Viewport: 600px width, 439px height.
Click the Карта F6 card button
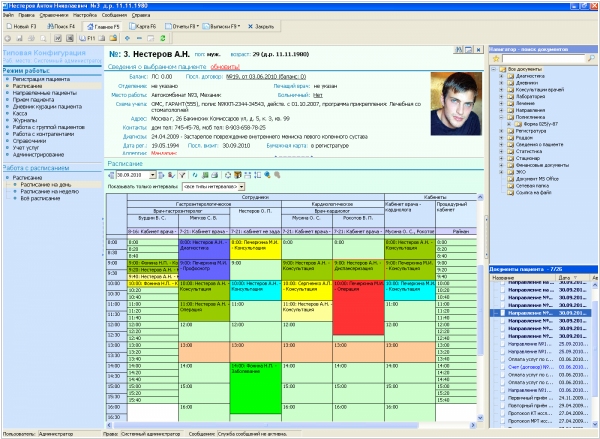(142, 26)
